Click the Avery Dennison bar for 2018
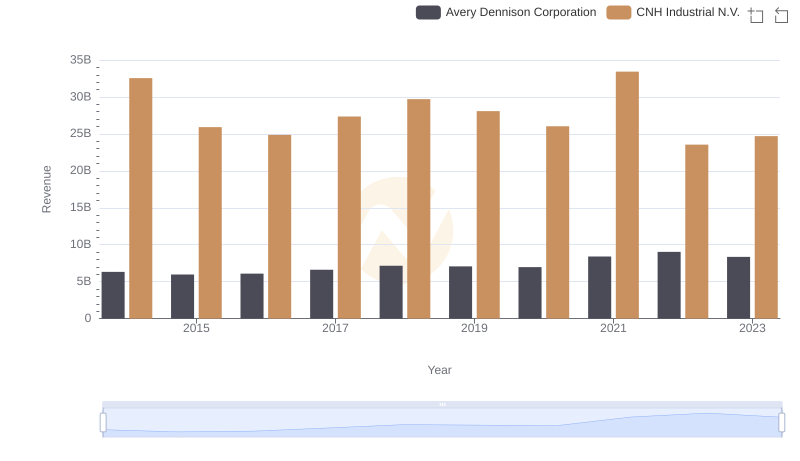 pyautogui.click(x=391, y=292)
